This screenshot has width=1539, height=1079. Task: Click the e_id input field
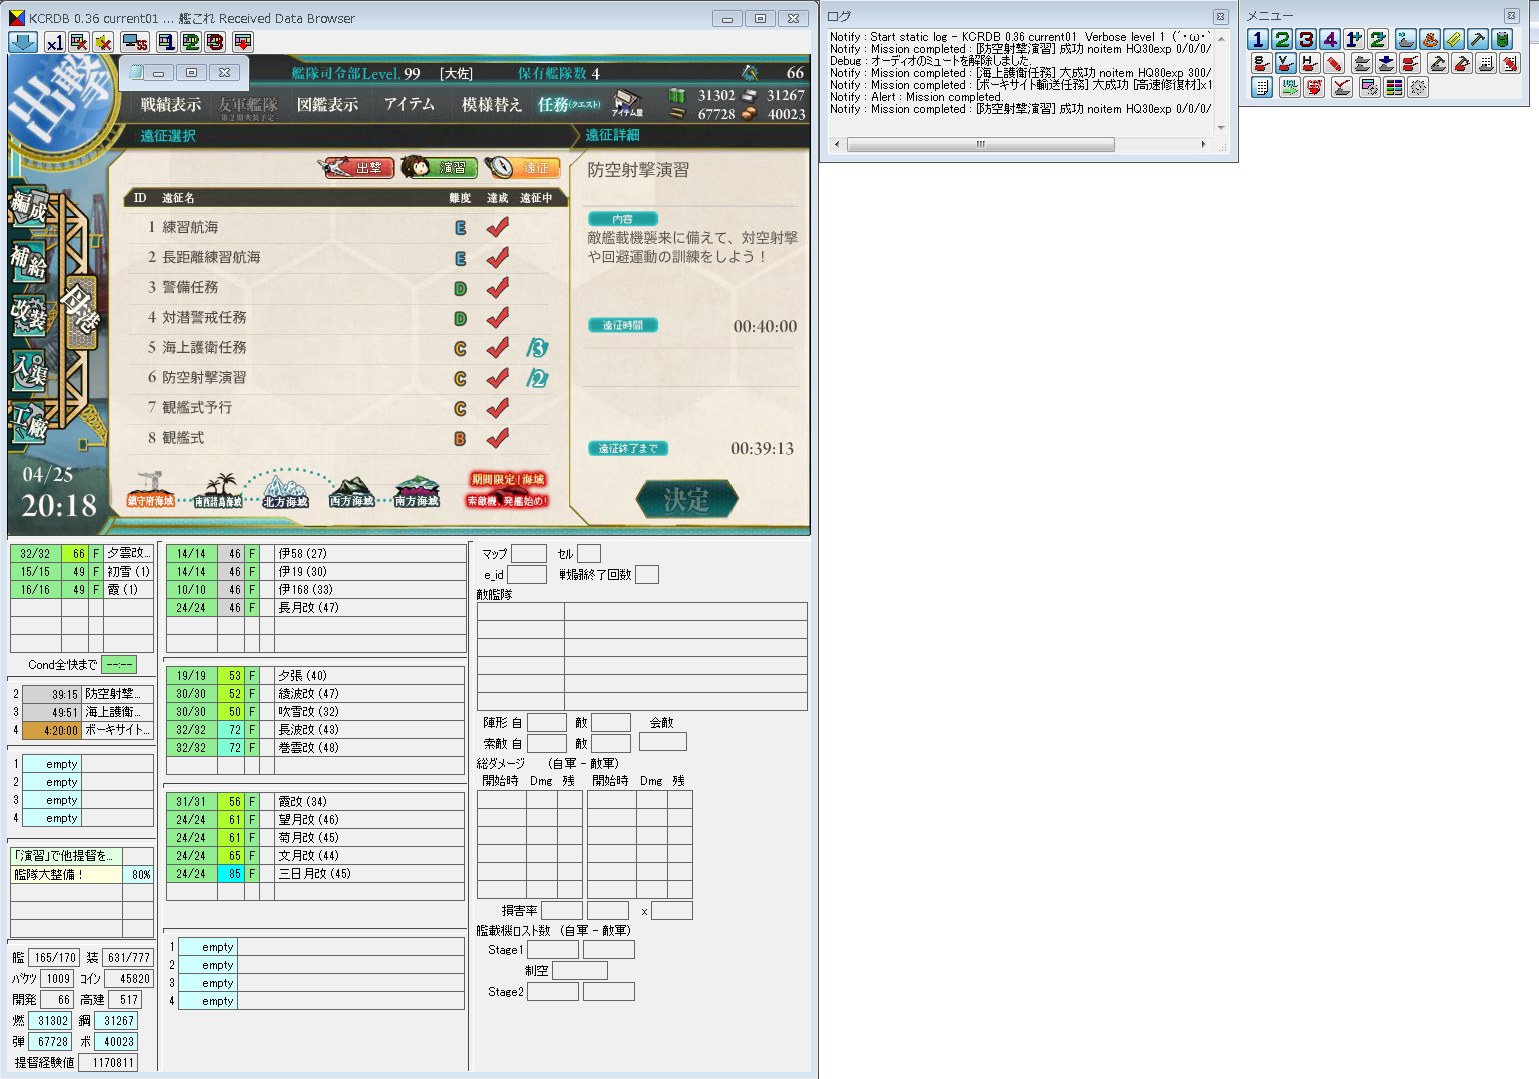point(527,574)
